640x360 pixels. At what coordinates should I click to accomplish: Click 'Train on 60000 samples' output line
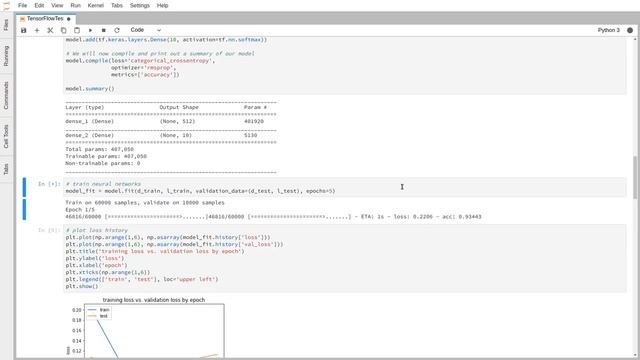click(x=144, y=202)
